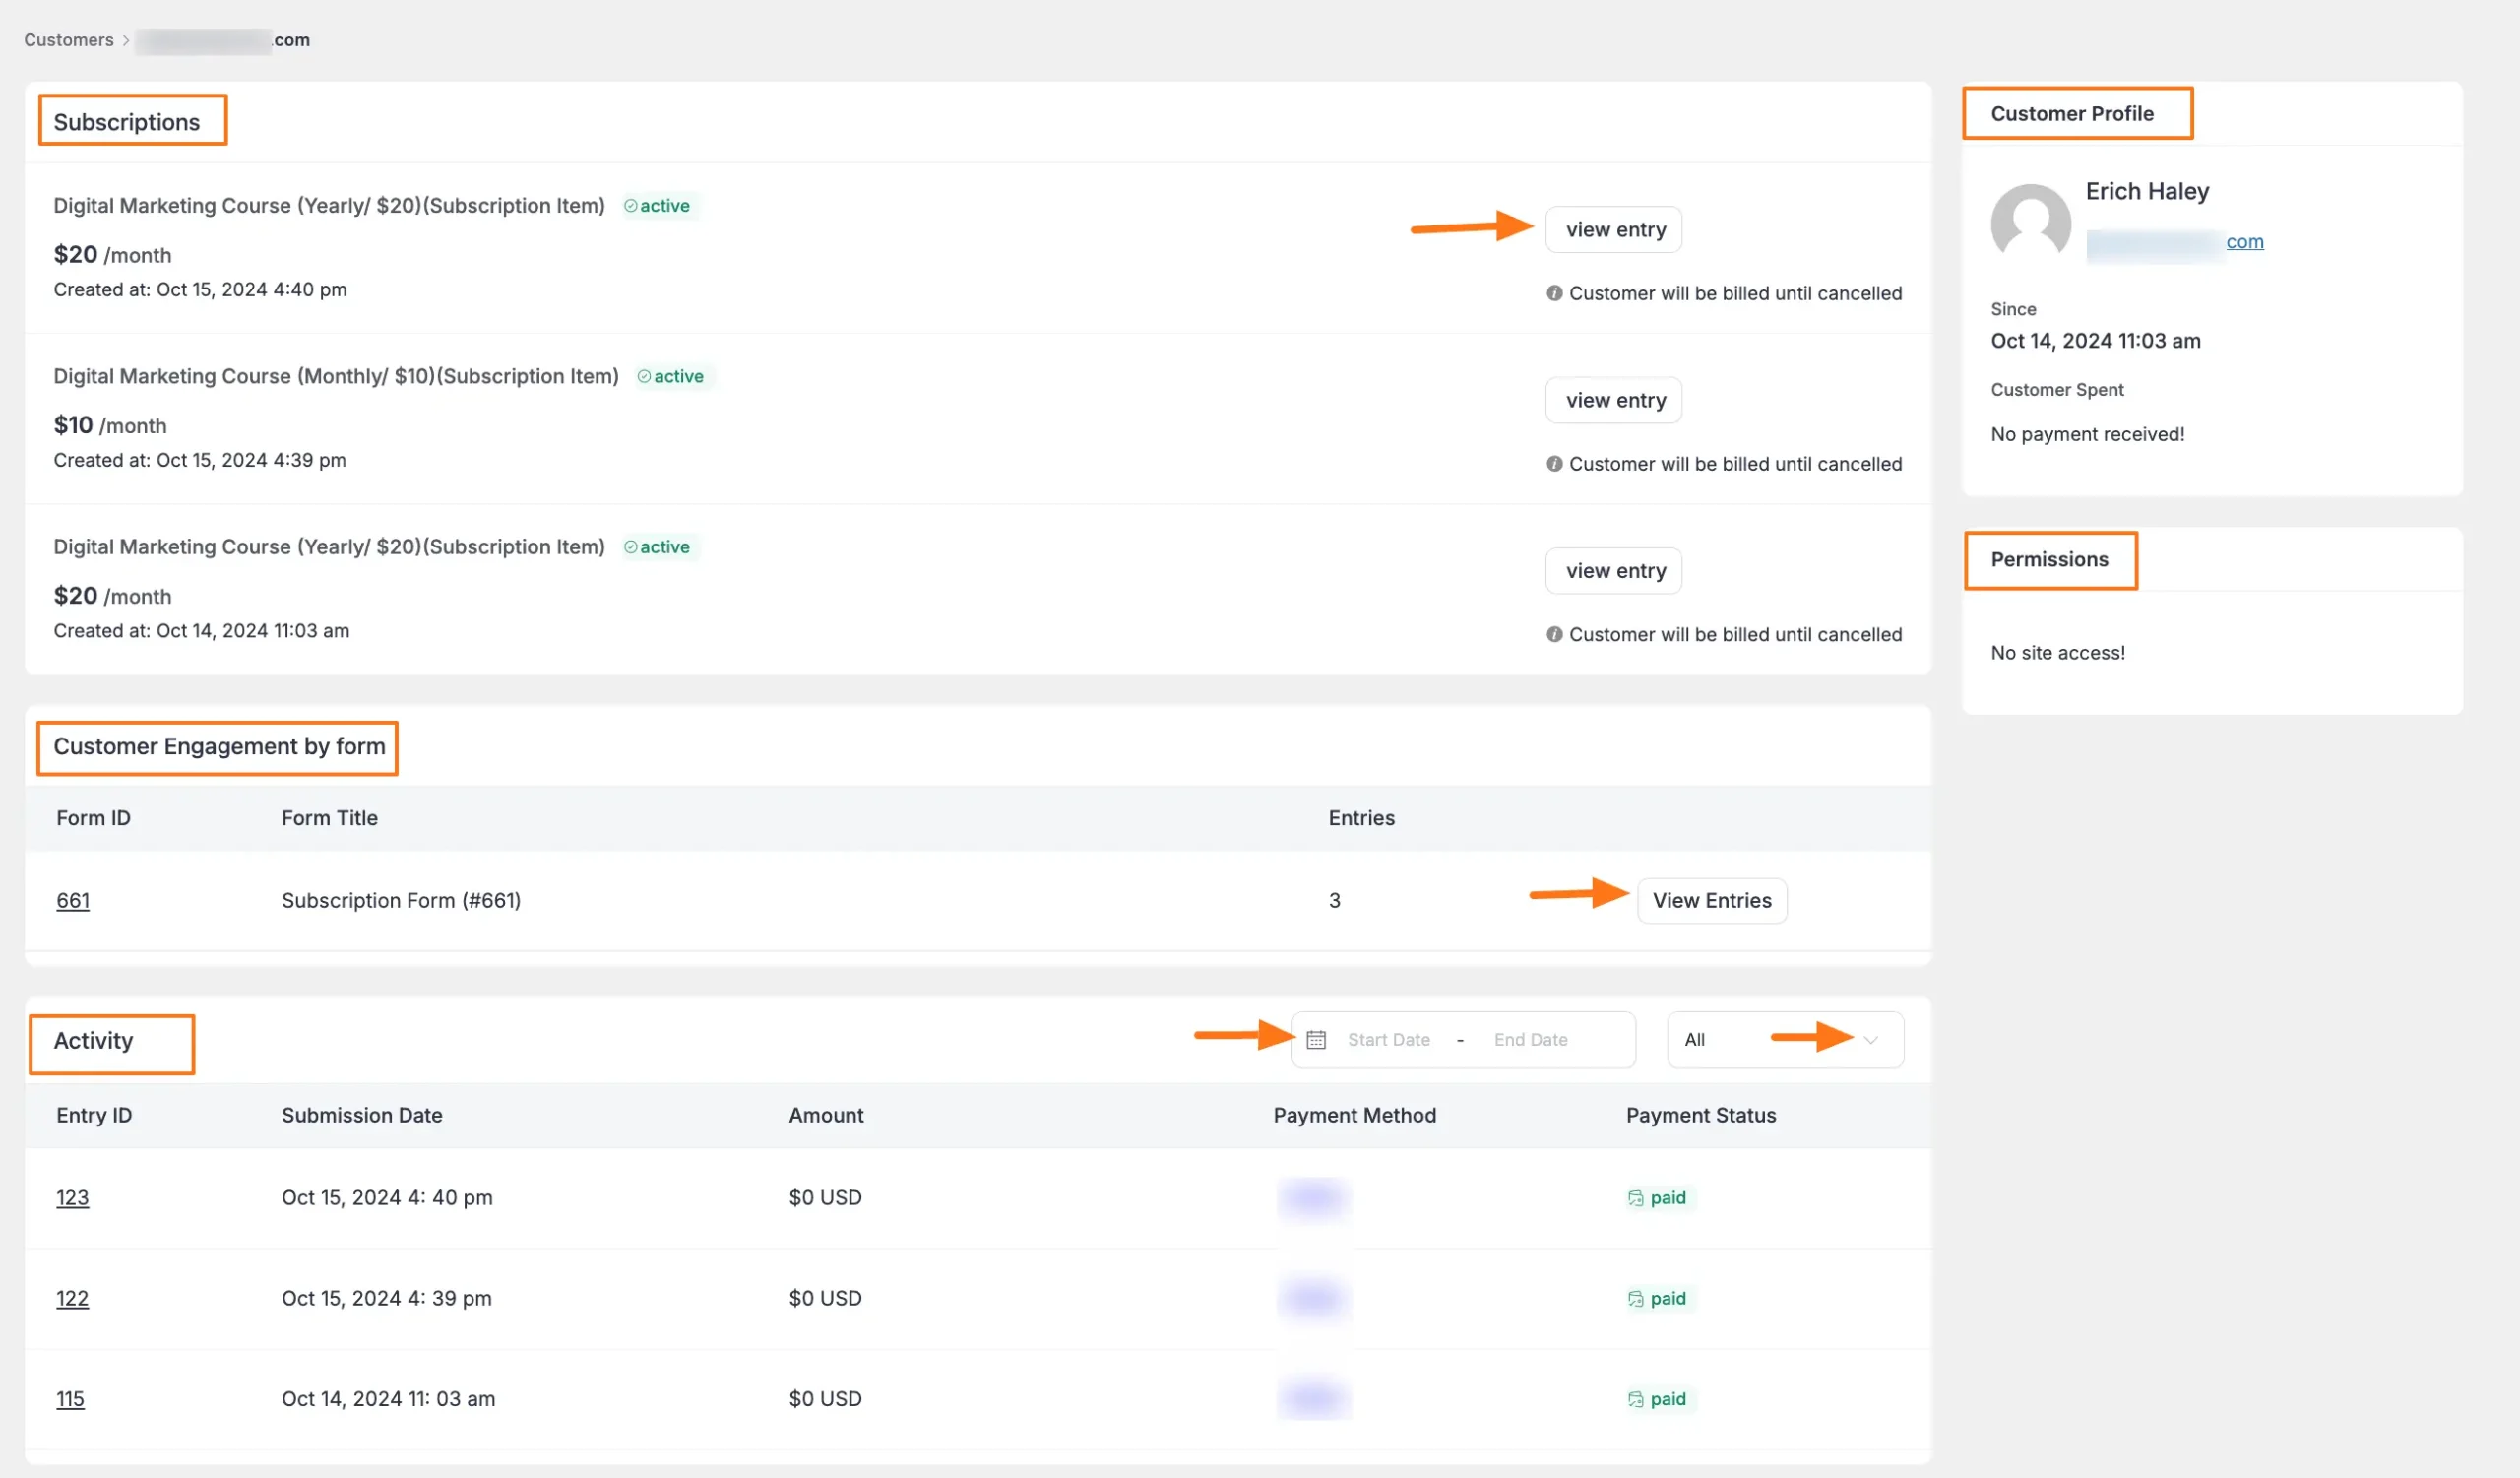This screenshot has width=2520, height=1478.
Task: Open the End Date picker field
Action: point(1530,1040)
